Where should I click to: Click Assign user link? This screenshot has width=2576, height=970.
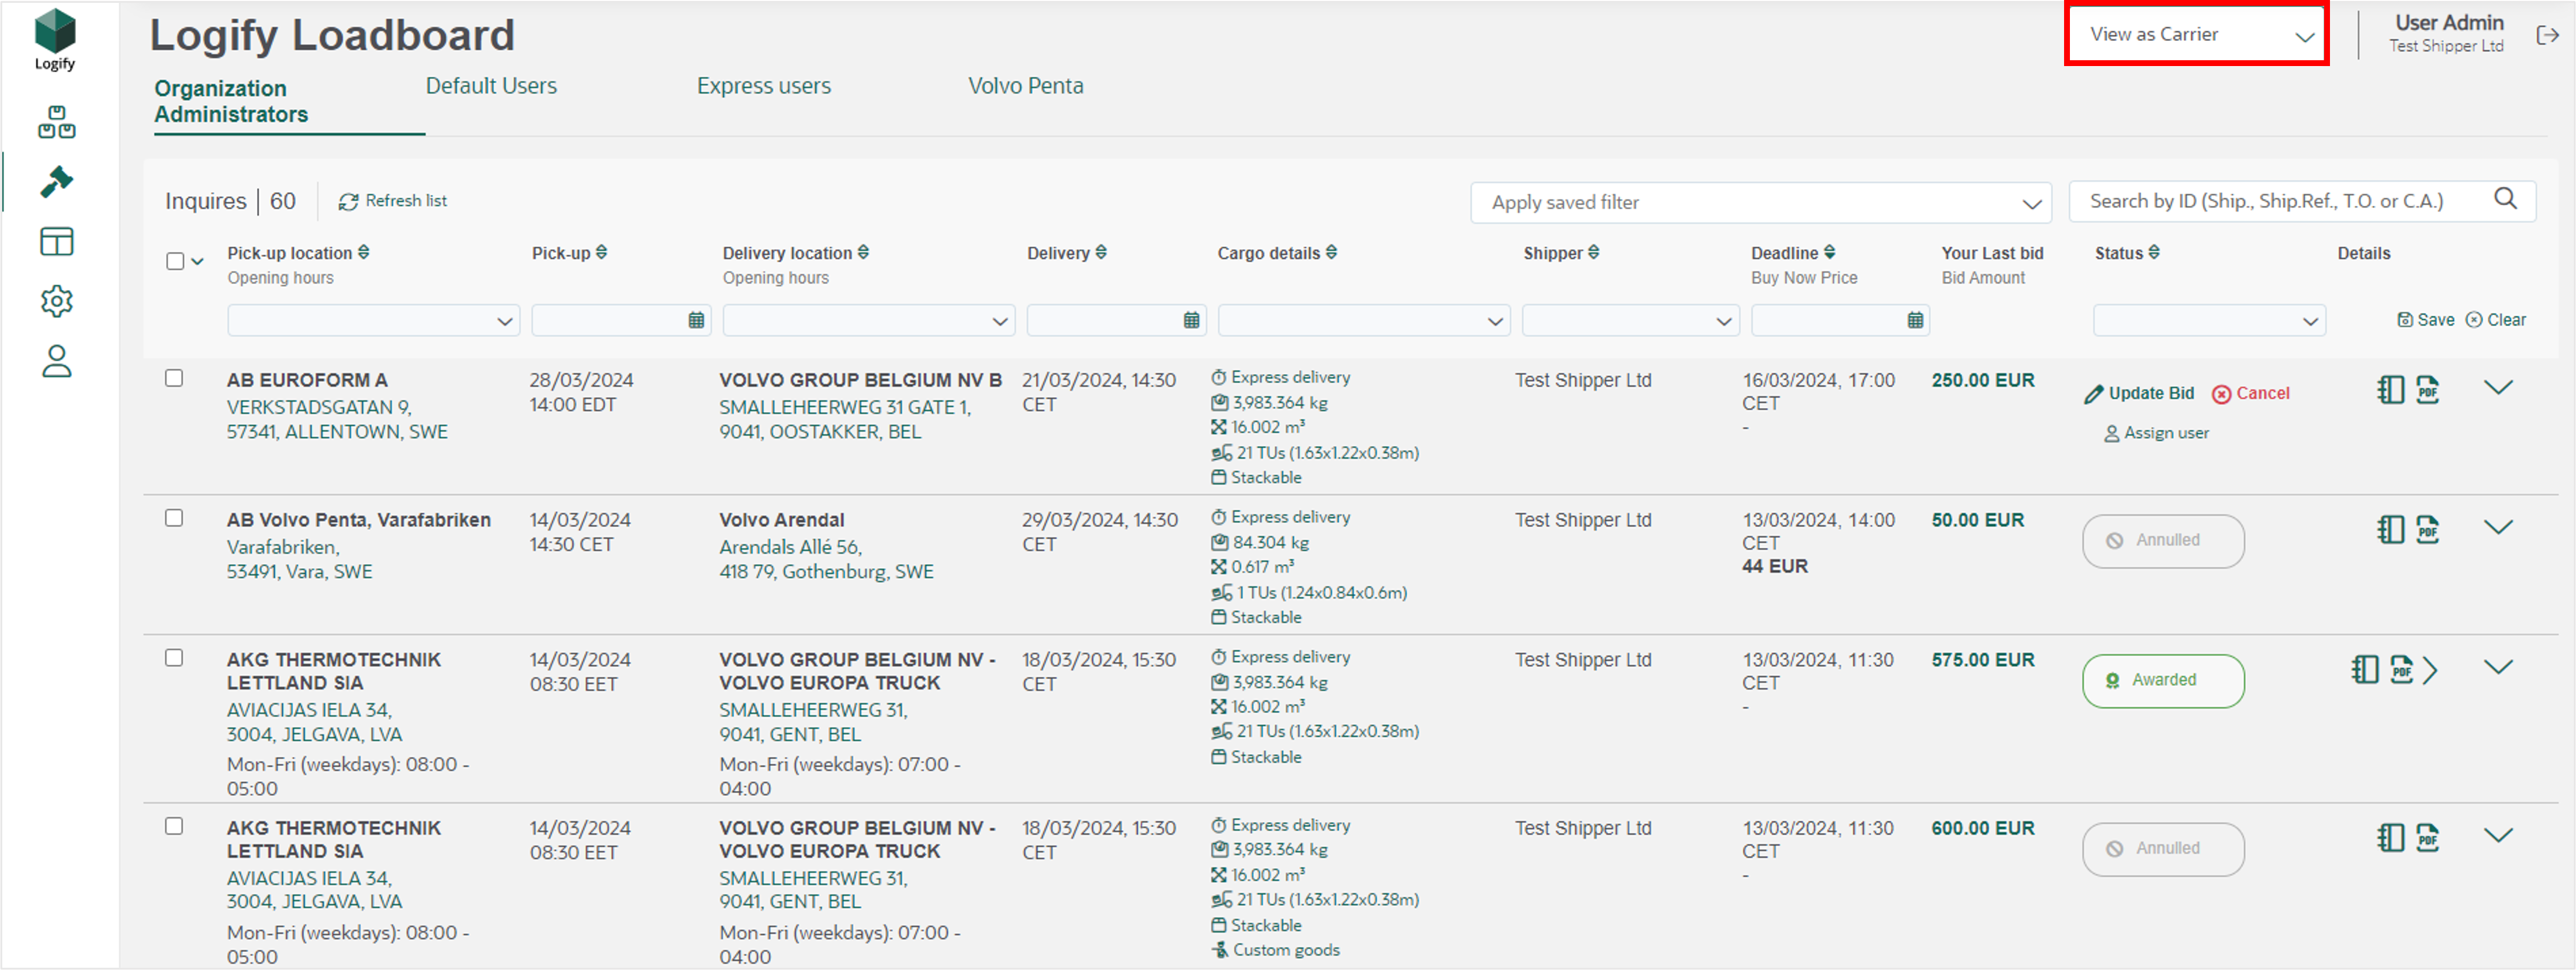tap(2156, 433)
